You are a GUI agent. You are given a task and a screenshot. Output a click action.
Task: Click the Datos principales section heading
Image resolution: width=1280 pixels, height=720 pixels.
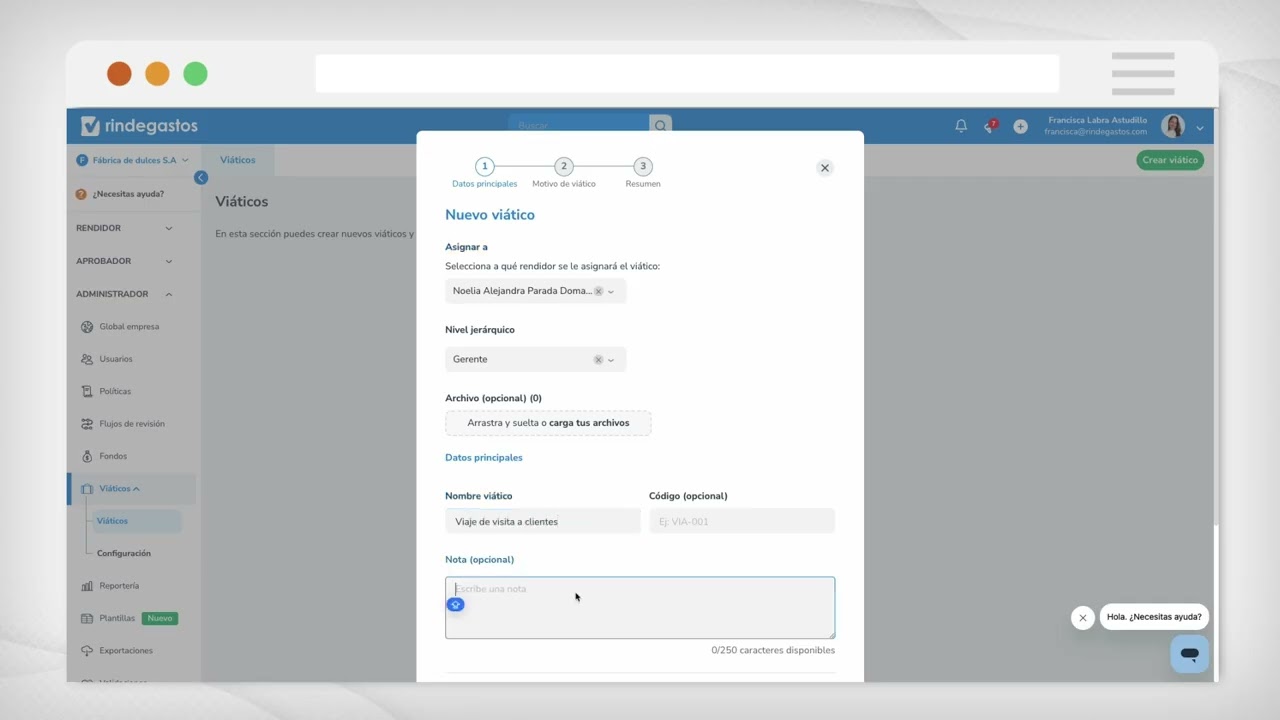click(x=484, y=458)
